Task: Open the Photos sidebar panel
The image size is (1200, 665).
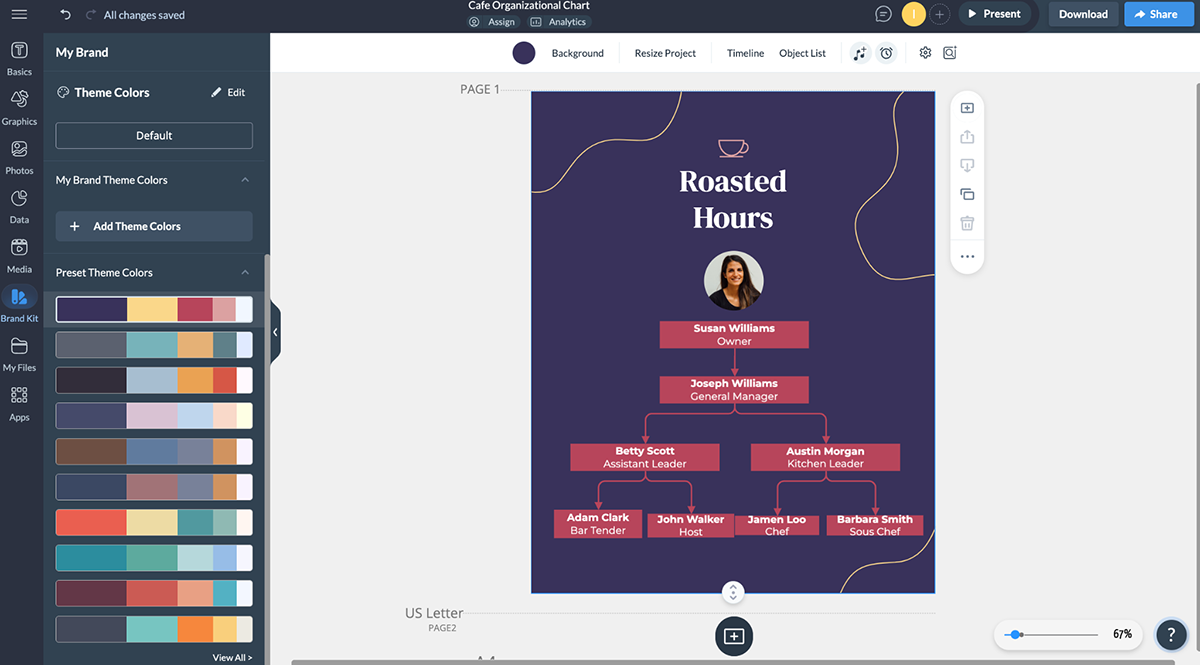Action: click(19, 157)
